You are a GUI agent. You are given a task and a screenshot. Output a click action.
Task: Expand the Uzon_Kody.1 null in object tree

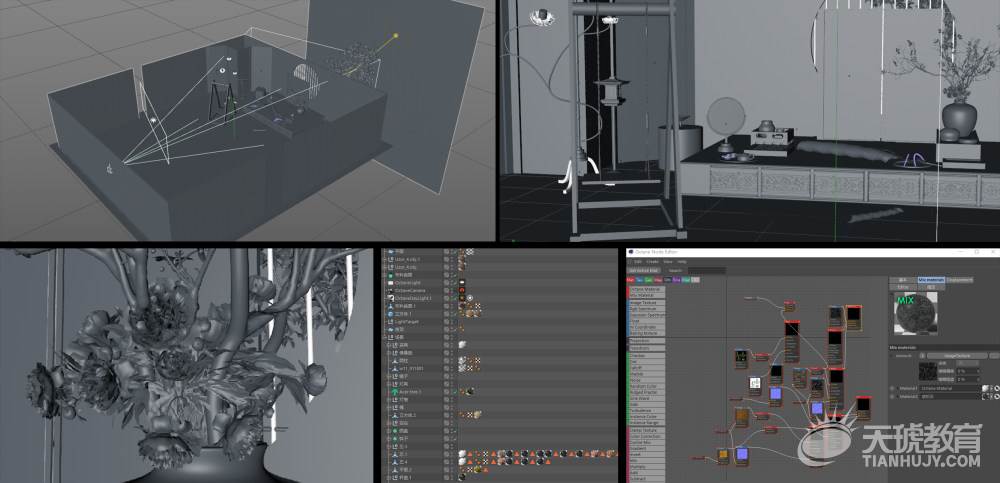pos(385,260)
